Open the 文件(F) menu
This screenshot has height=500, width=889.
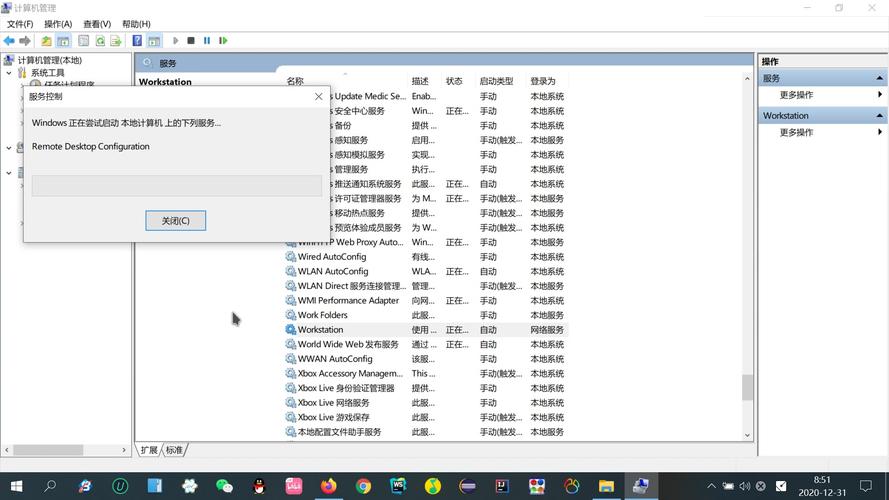20,24
